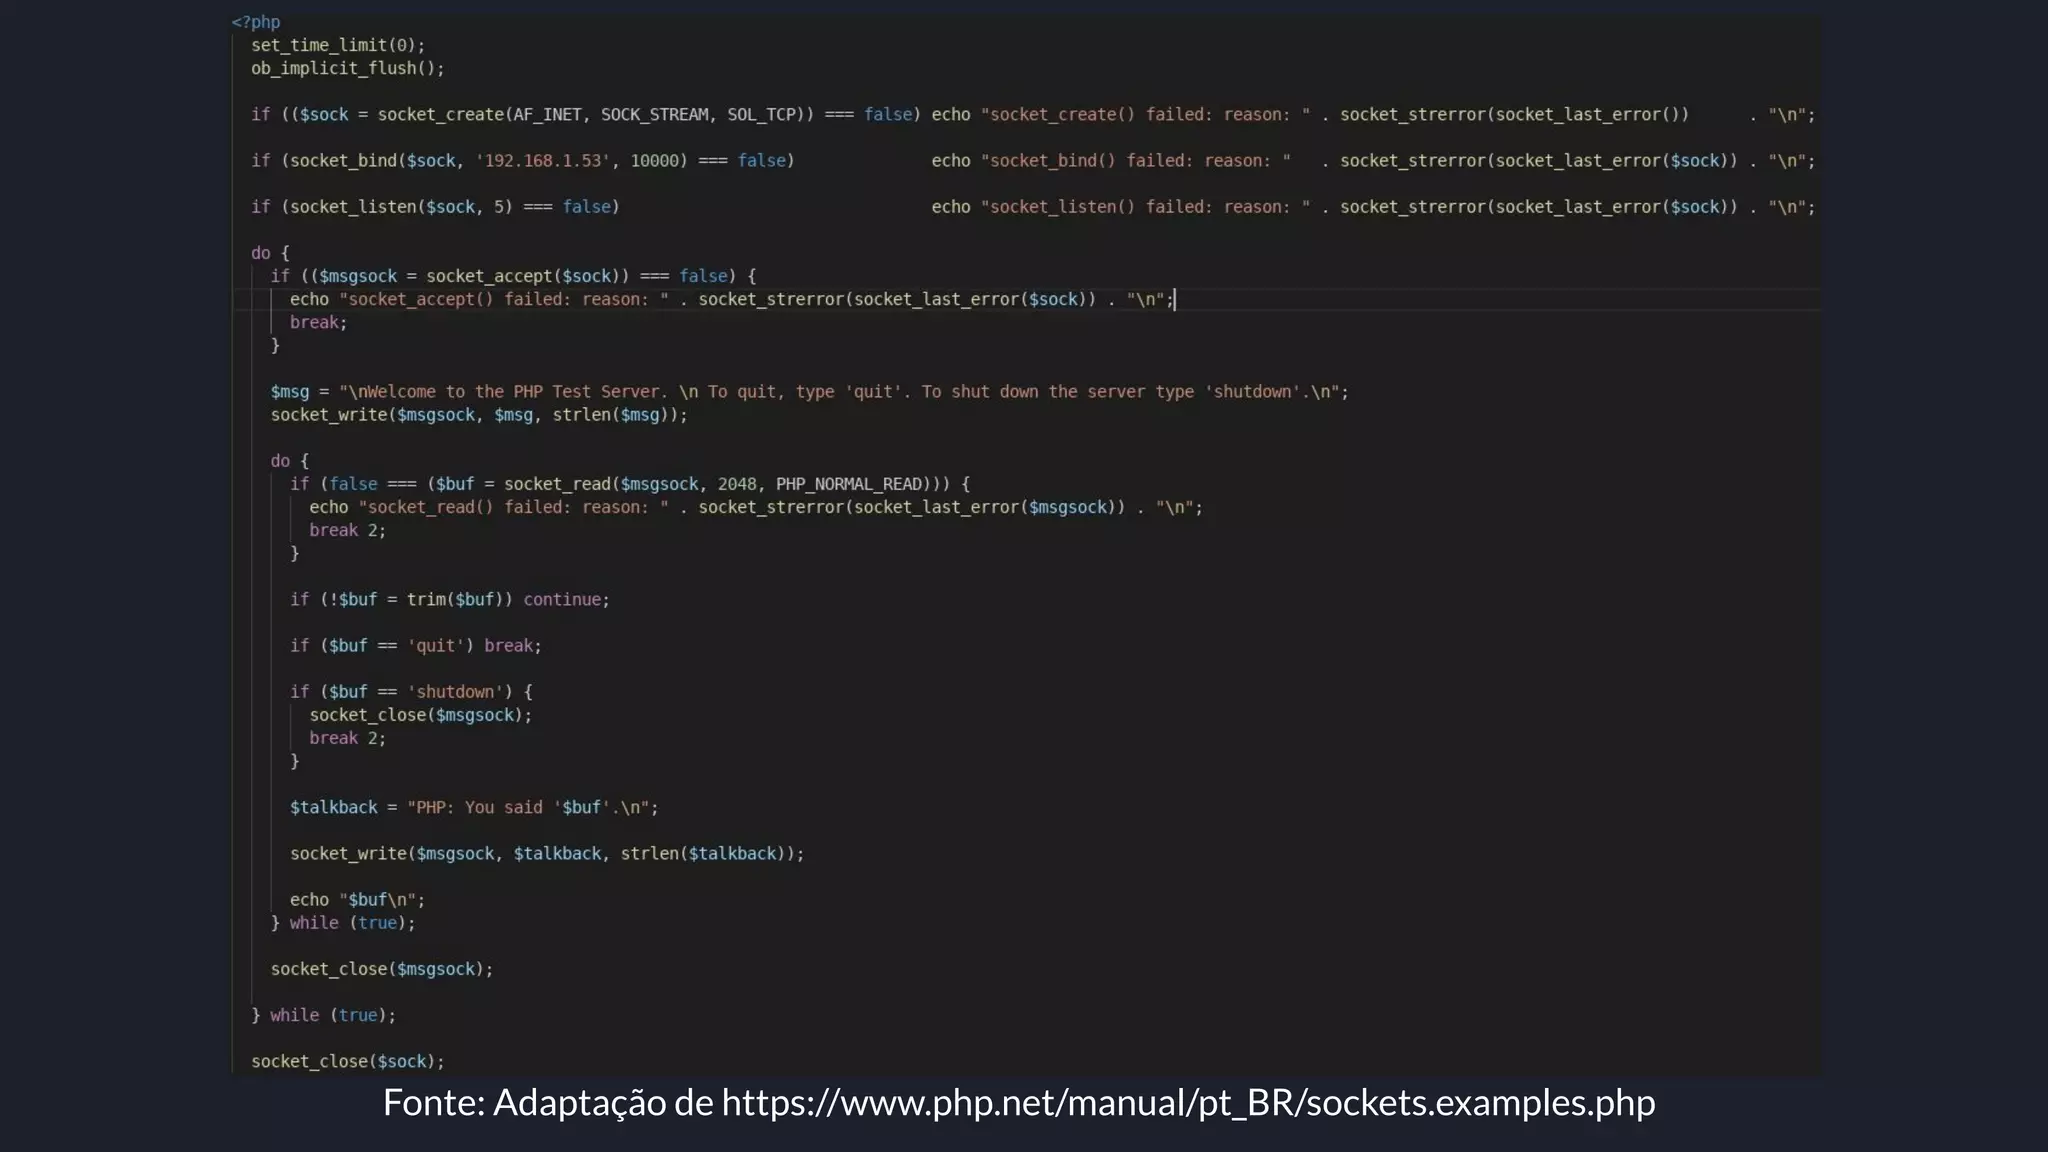Click the "socket_read() failed: reason: " echo line

pyautogui.click(x=756, y=507)
